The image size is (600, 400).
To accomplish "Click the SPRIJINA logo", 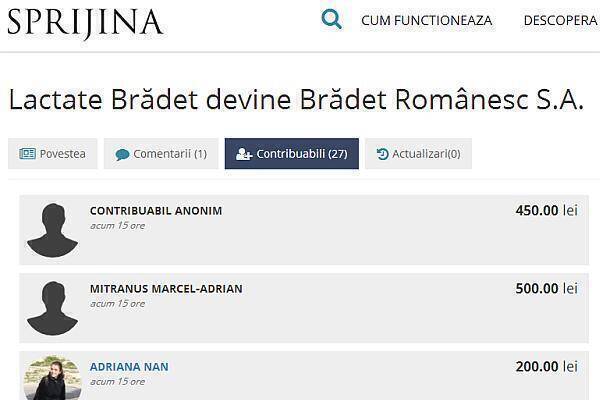I will point(85,22).
